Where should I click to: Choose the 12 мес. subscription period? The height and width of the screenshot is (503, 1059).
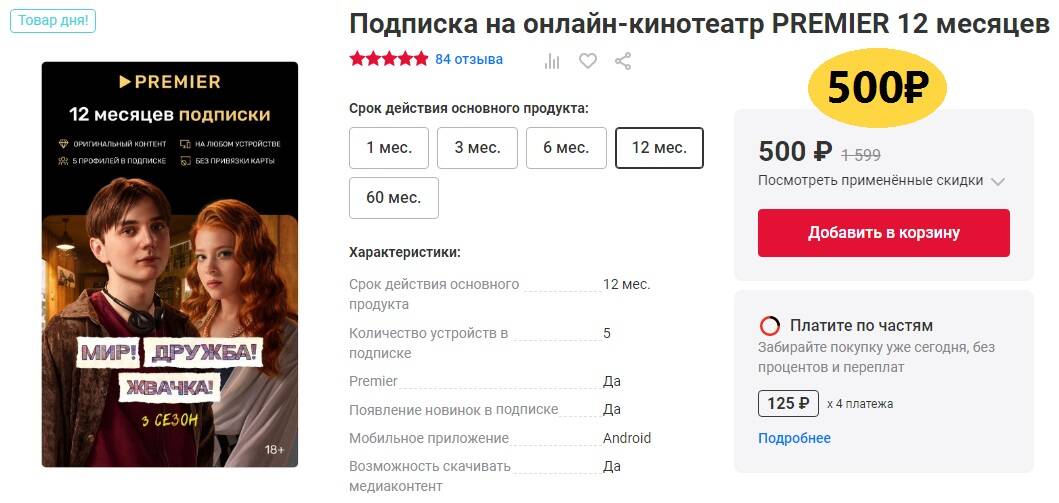click(659, 148)
